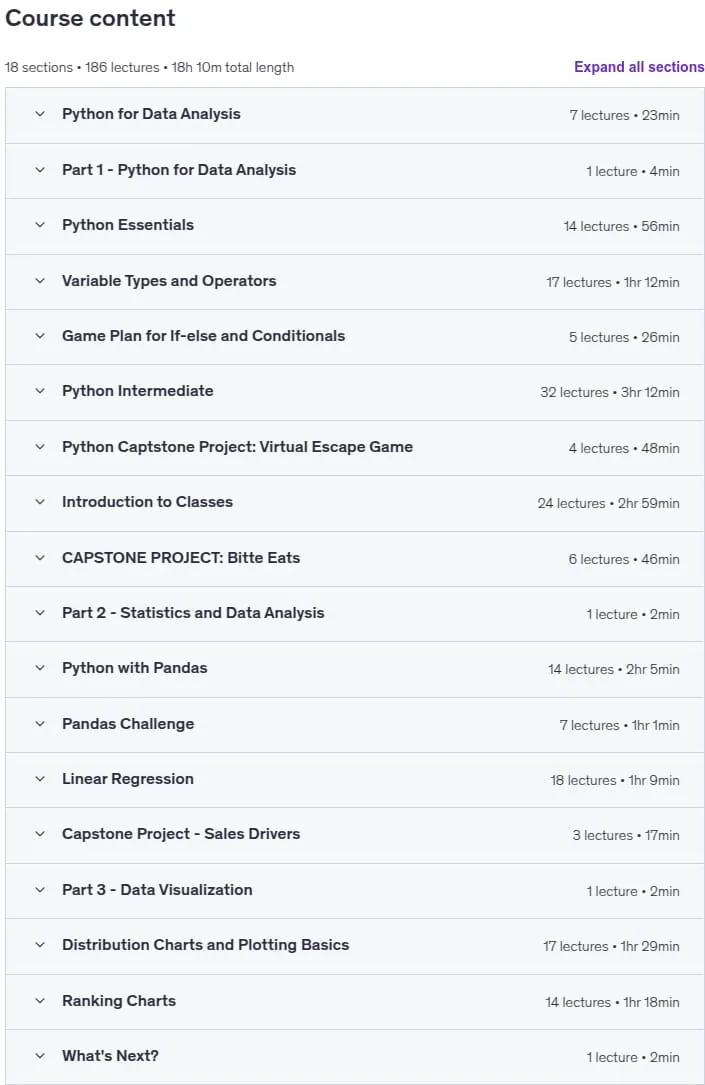Expand all sections link
Screen dimensions: 705x1085
[x=639, y=67]
